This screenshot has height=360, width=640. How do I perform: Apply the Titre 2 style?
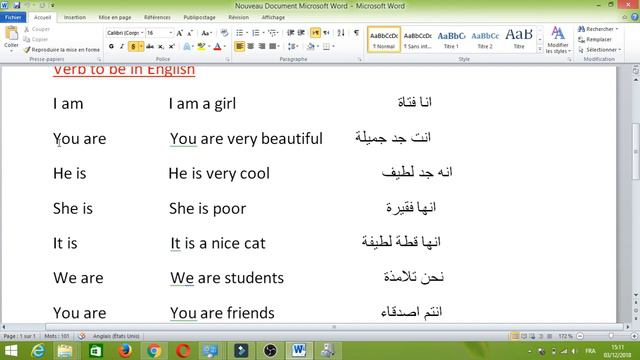pos(485,40)
